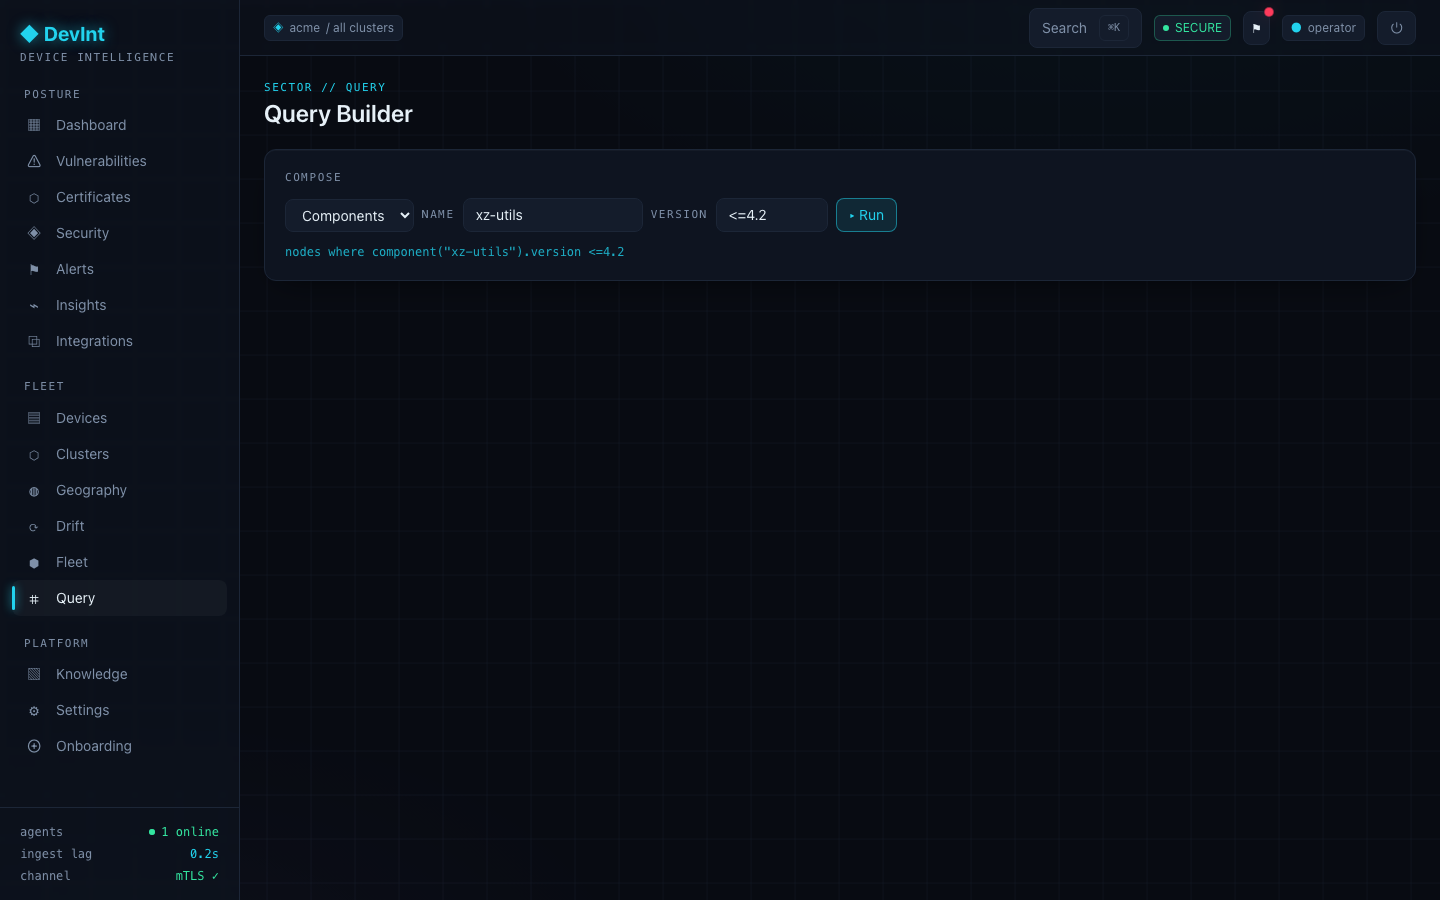
Task: Click the DevInt diamond logo icon
Action: pyautogui.click(x=29, y=34)
